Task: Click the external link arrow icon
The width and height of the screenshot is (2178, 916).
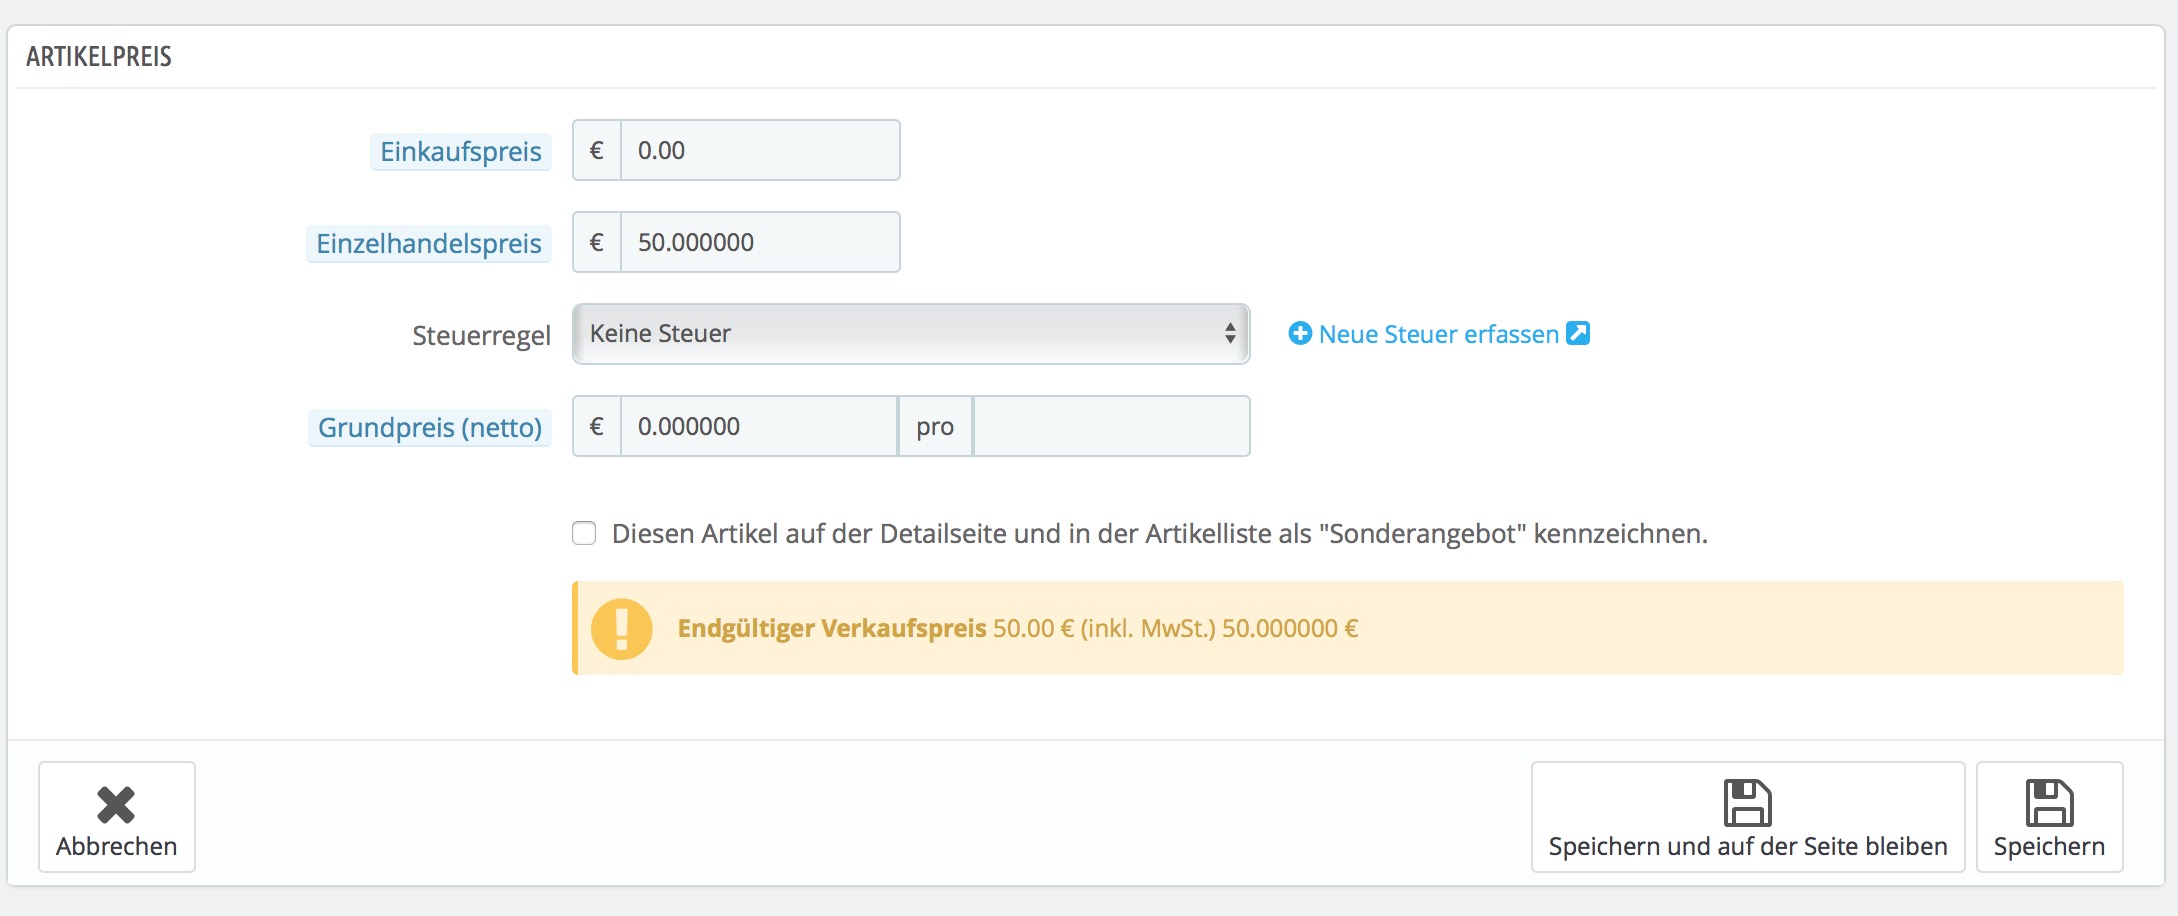Action: (x=1578, y=333)
